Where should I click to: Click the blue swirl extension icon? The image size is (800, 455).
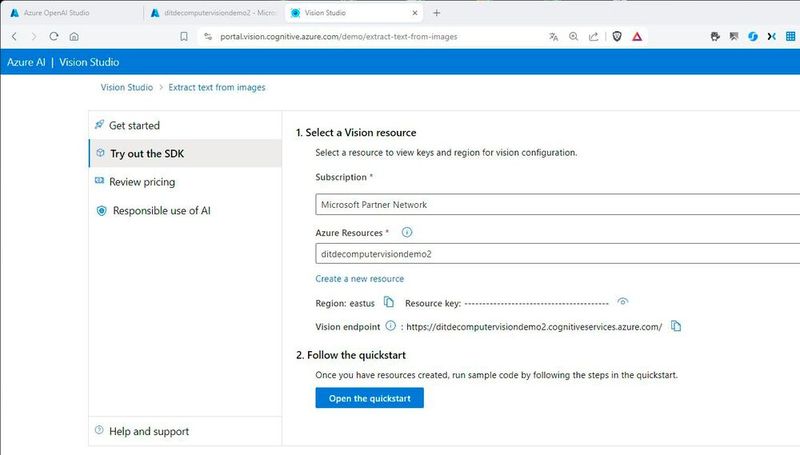[753, 36]
